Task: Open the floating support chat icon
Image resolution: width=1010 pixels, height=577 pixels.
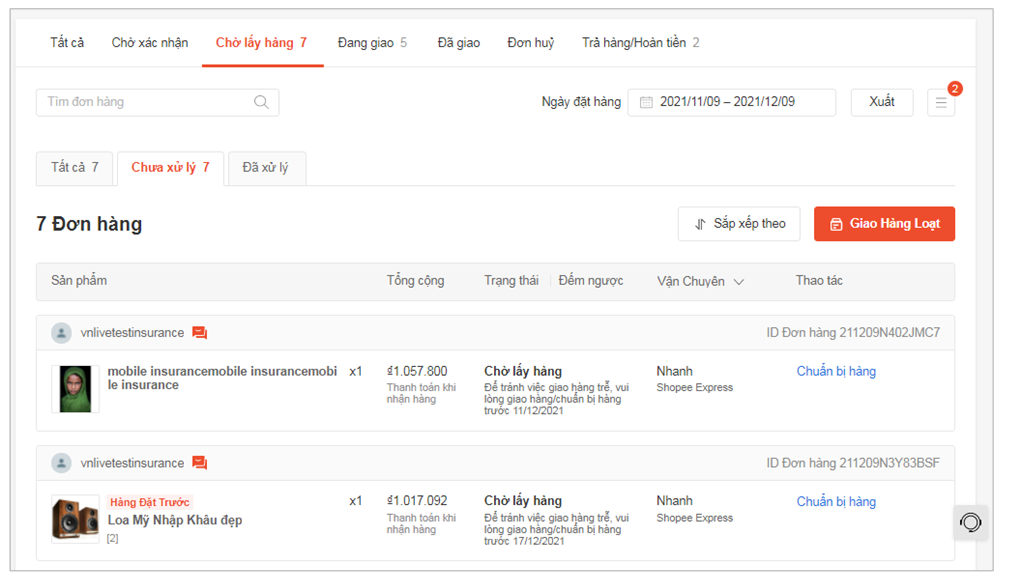Action: [970, 522]
